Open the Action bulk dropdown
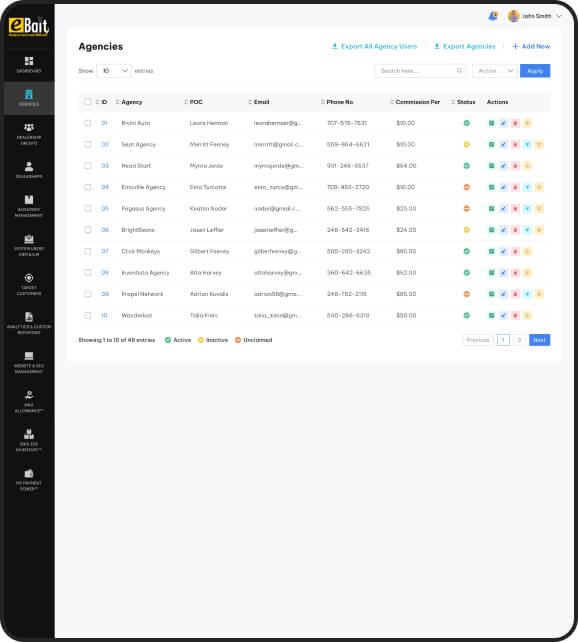 [494, 71]
